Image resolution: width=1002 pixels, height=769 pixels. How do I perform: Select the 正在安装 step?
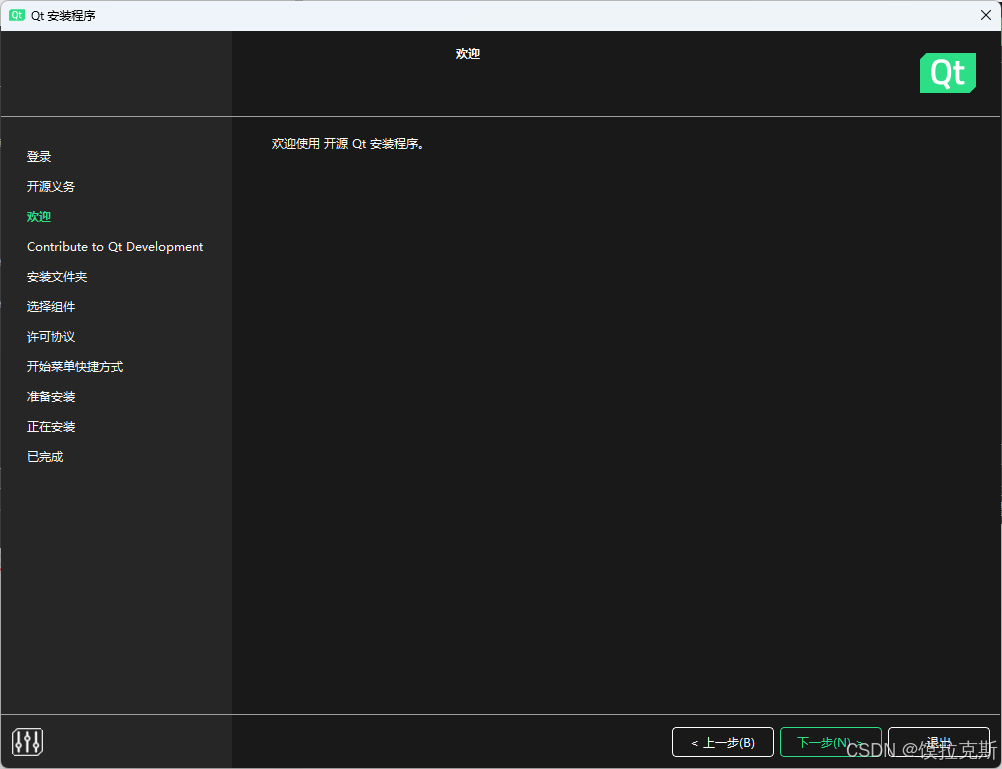51,427
